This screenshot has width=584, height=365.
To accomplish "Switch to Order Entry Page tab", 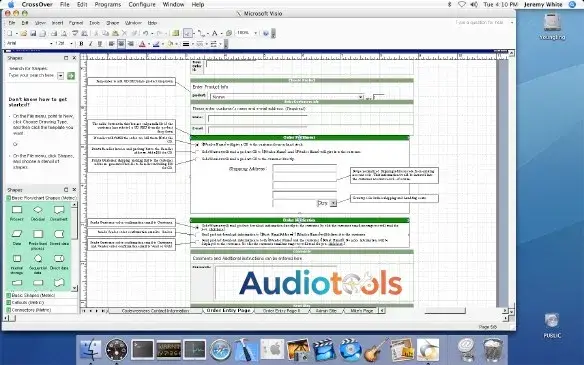I will click(228, 310).
